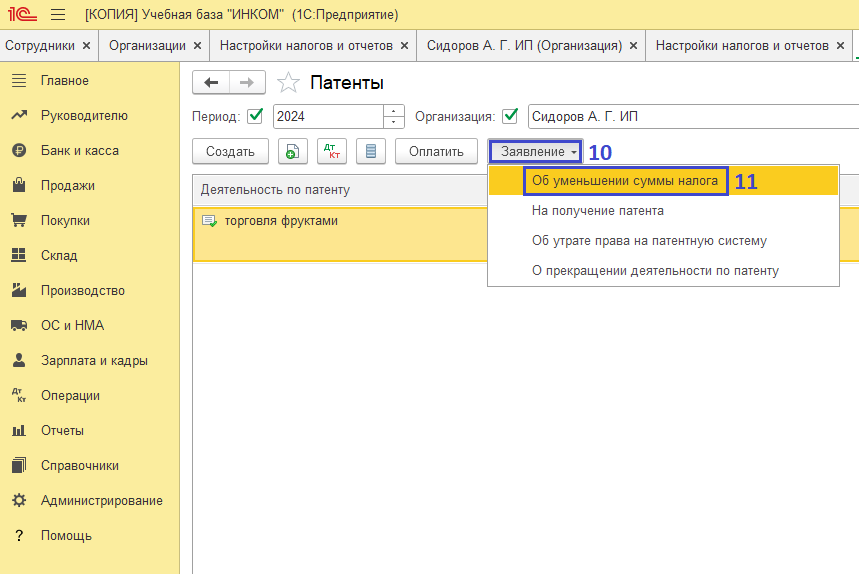This screenshot has height=574, width=859.
Task: Open Зарплата и кадры section
Action: [x=94, y=361]
